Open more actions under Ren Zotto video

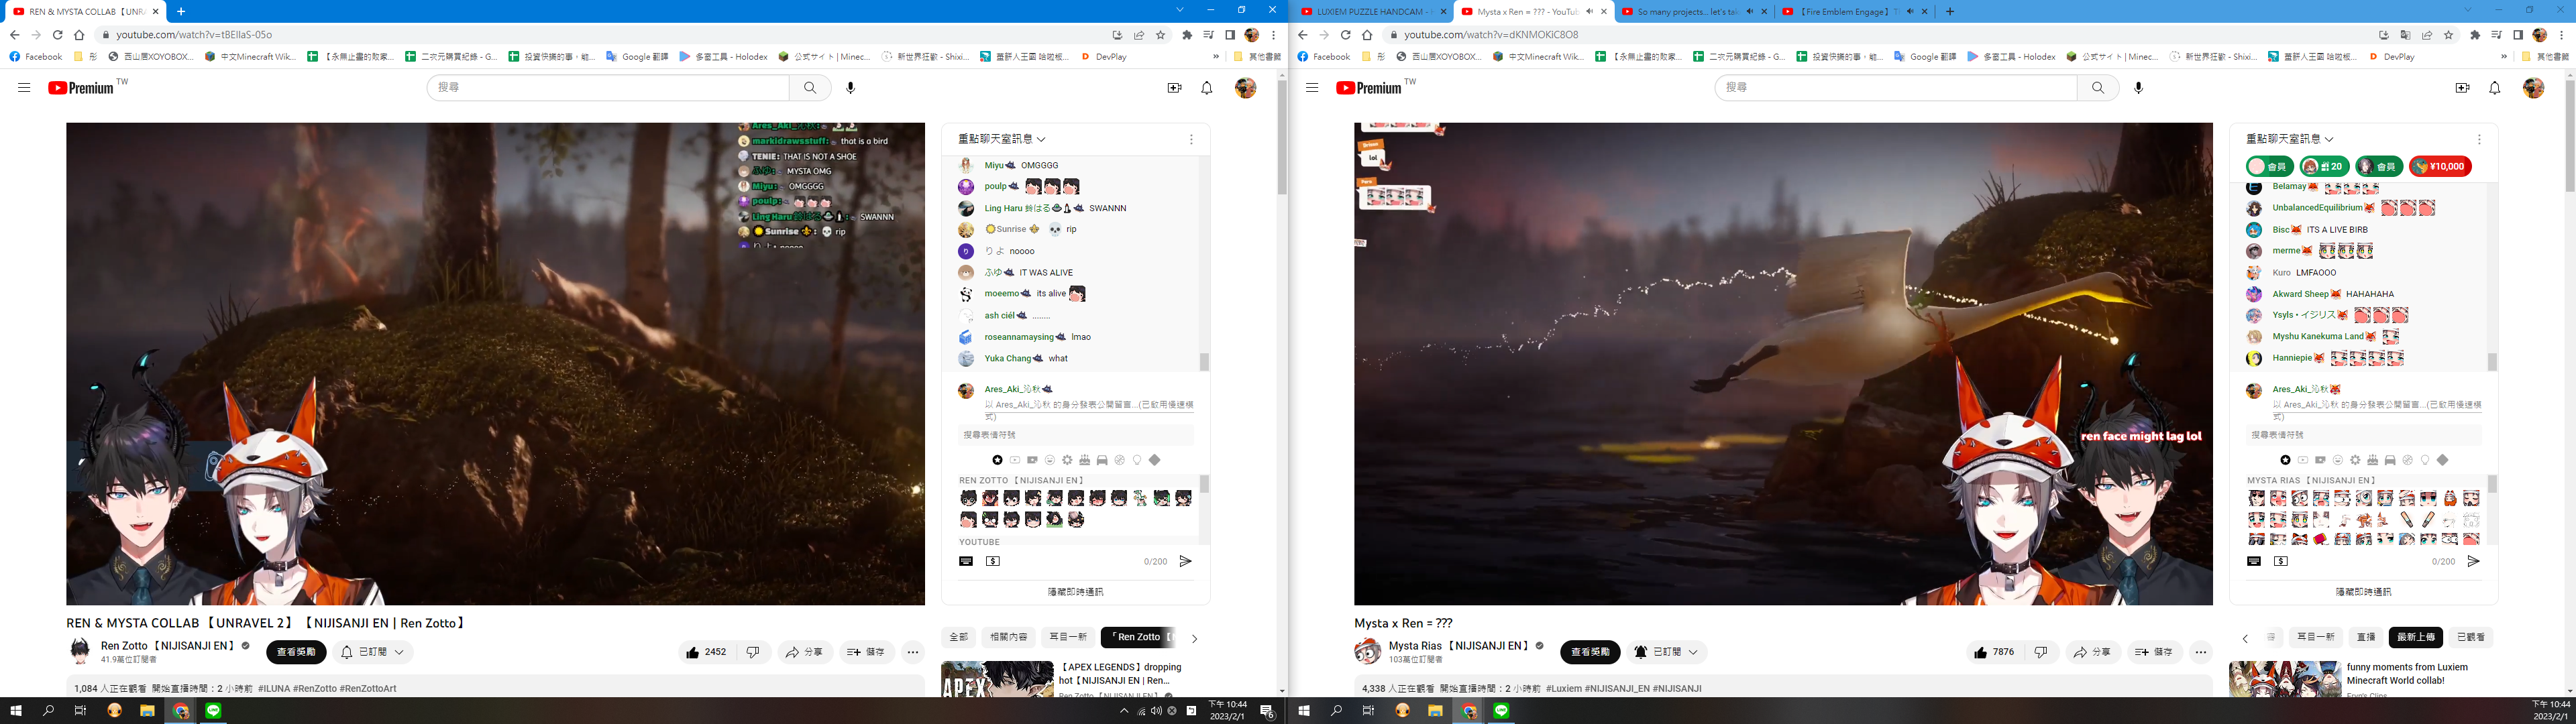(x=913, y=652)
